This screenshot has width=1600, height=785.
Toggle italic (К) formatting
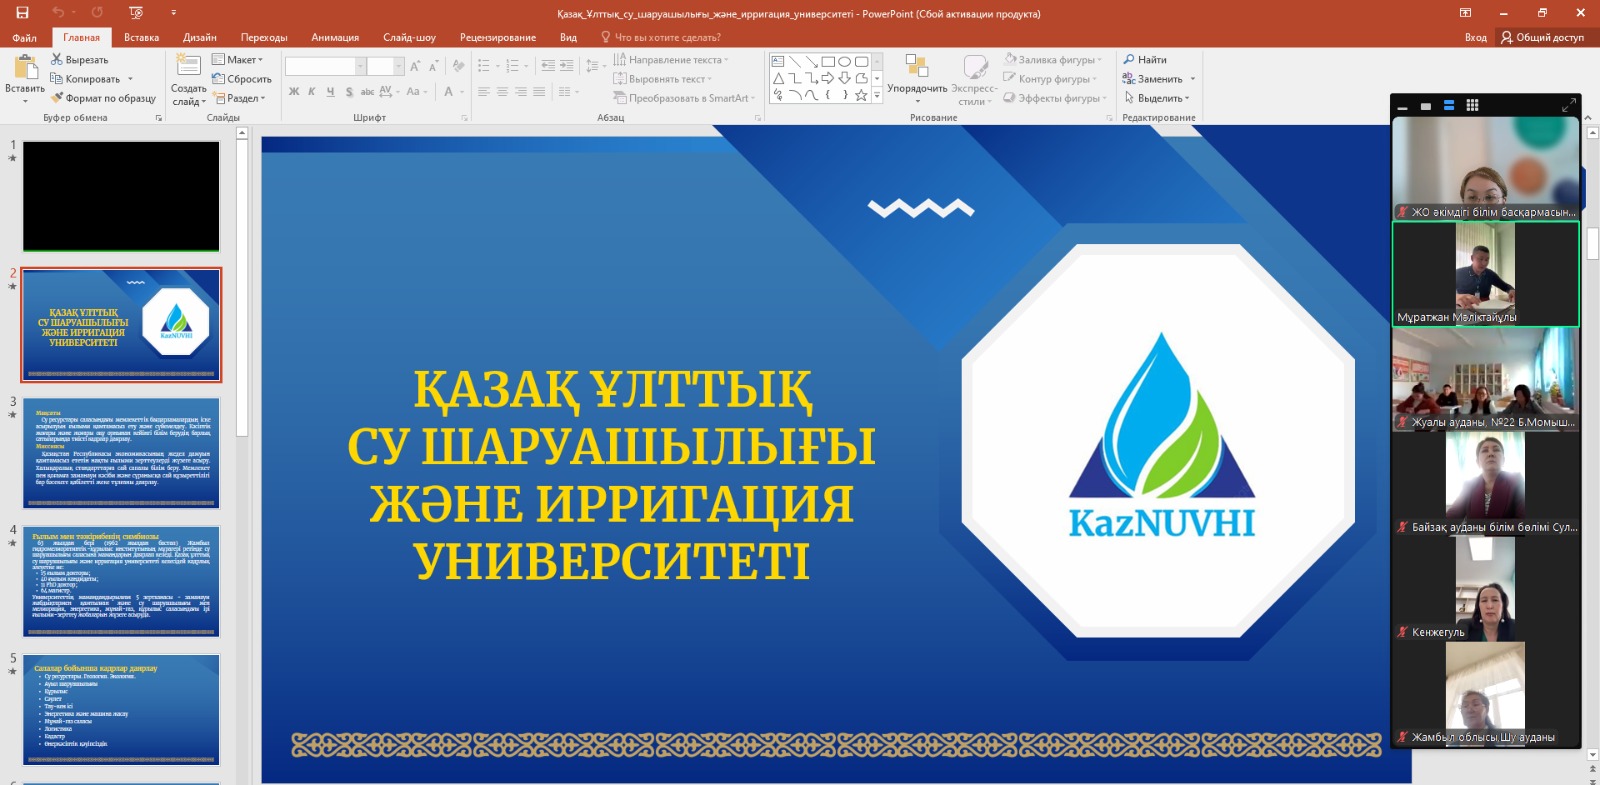click(x=312, y=91)
